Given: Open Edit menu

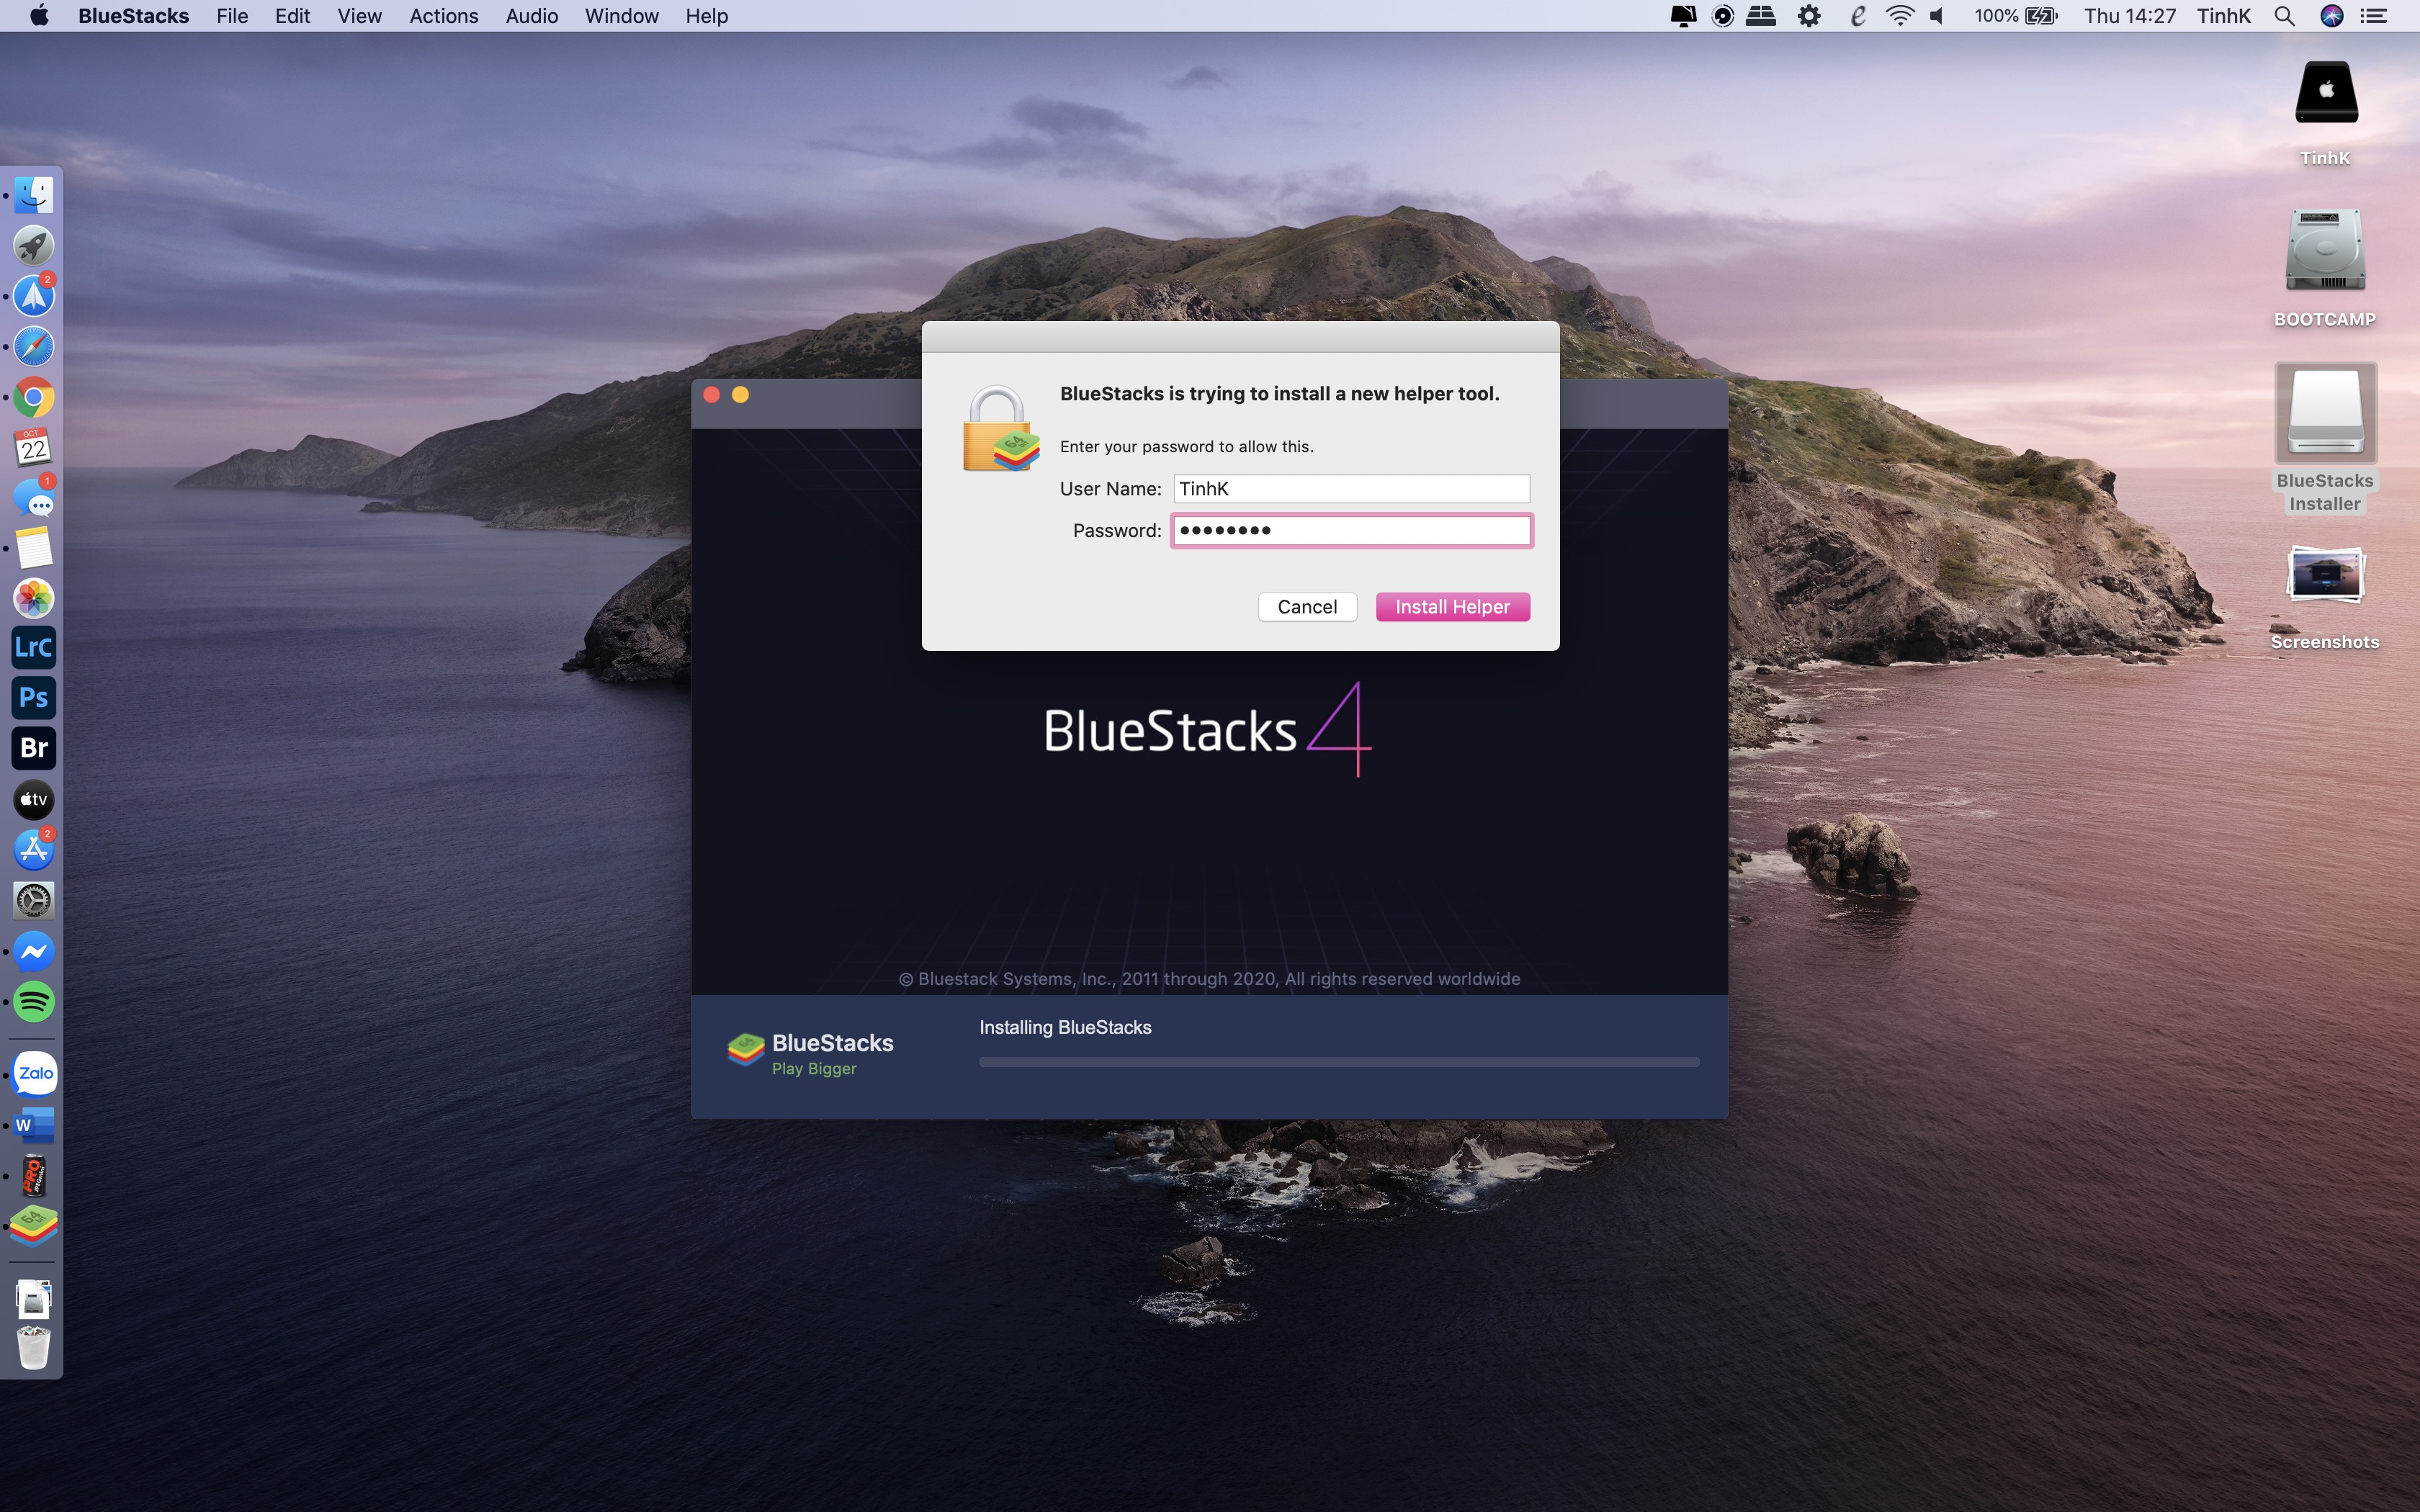Looking at the screenshot, I should (x=293, y=16).
